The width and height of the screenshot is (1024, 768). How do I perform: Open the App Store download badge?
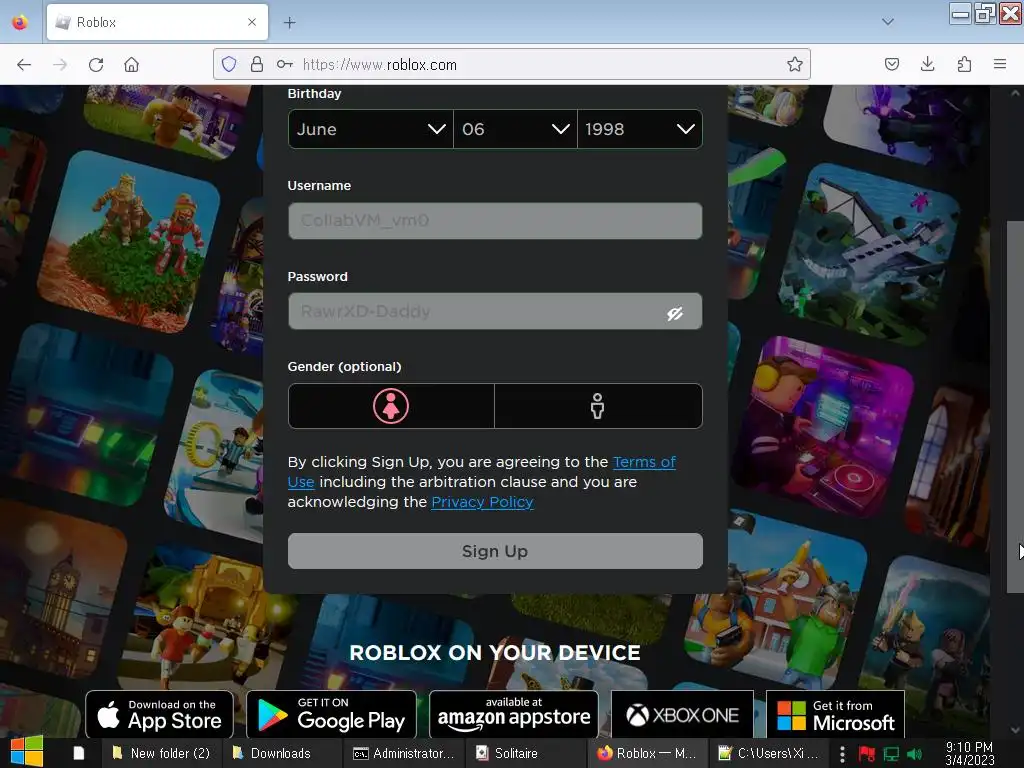(x=159, y=714)
